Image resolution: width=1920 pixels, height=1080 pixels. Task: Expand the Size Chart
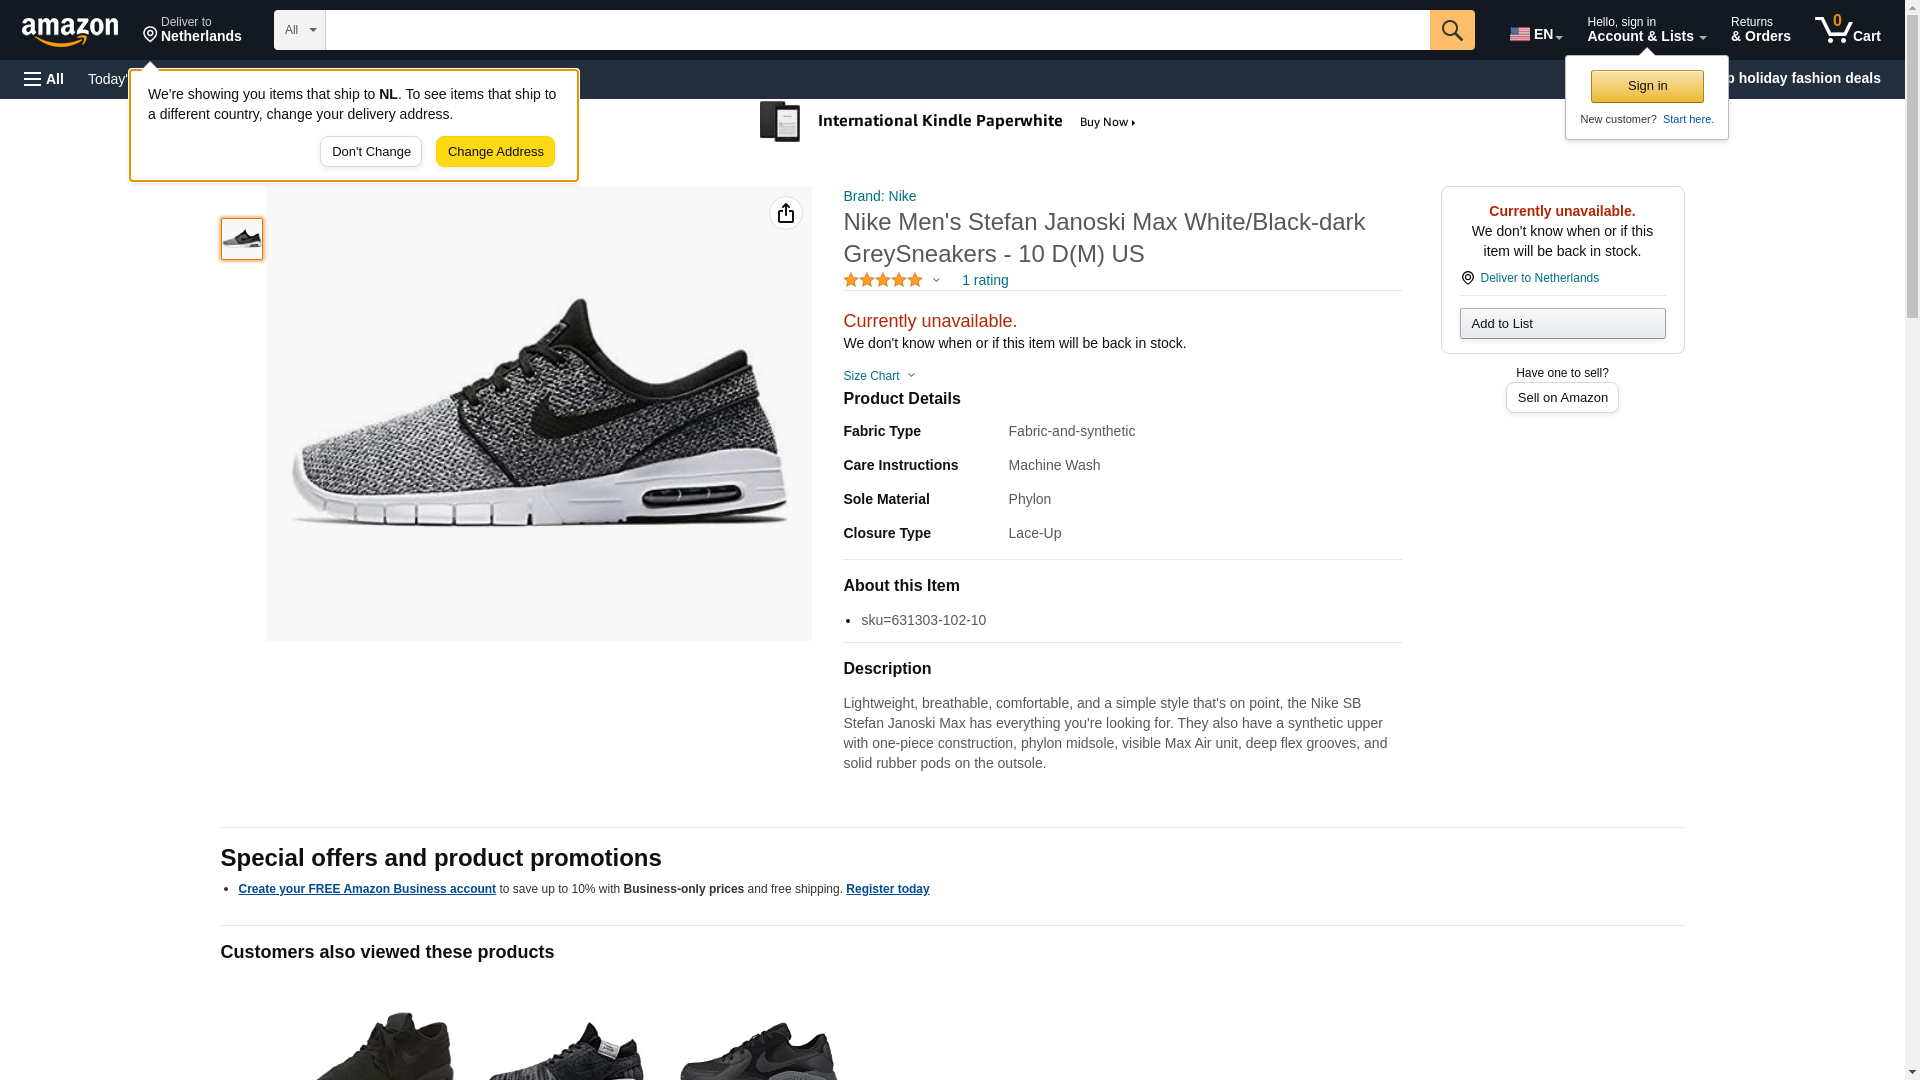click(879, 376)
